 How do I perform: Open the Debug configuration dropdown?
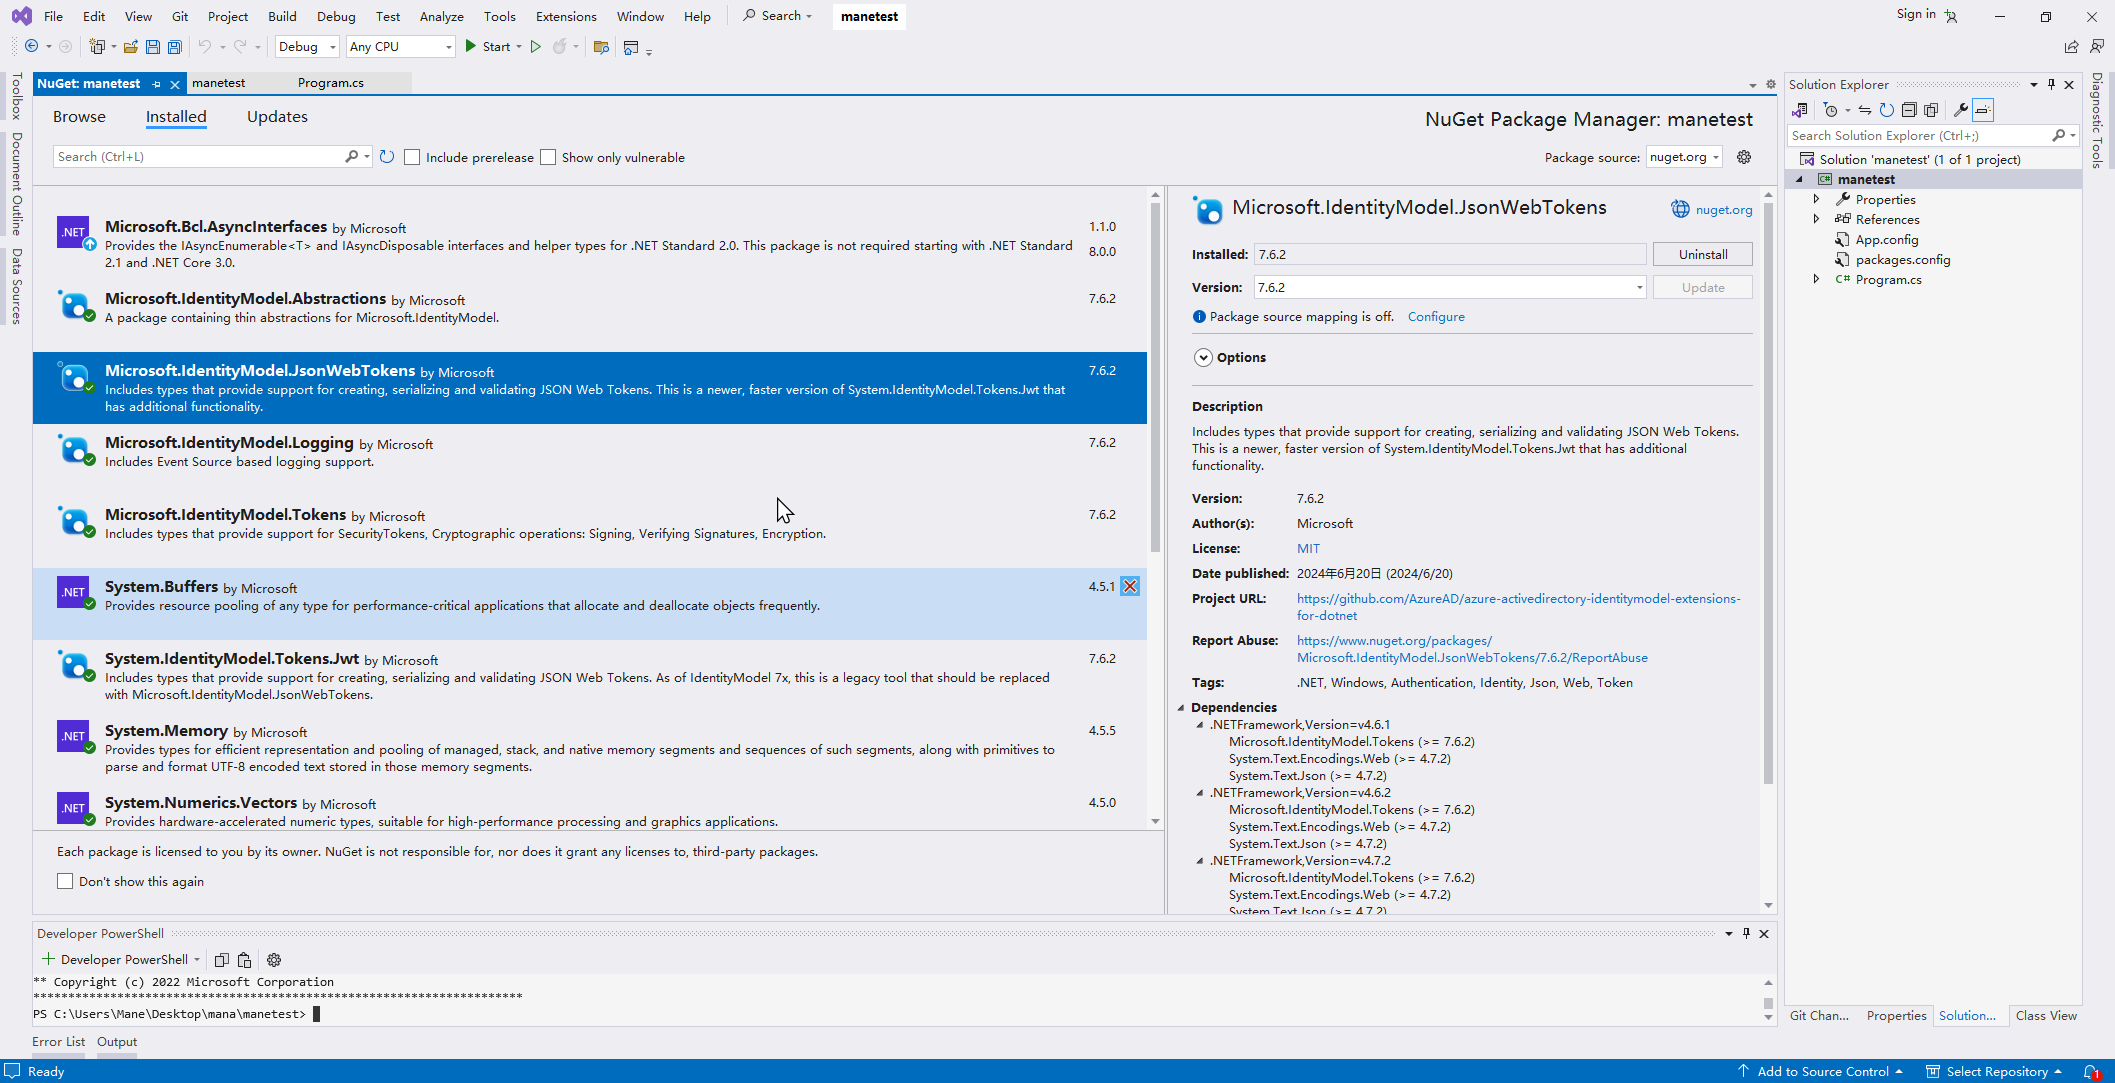click(x=307, y=46)
